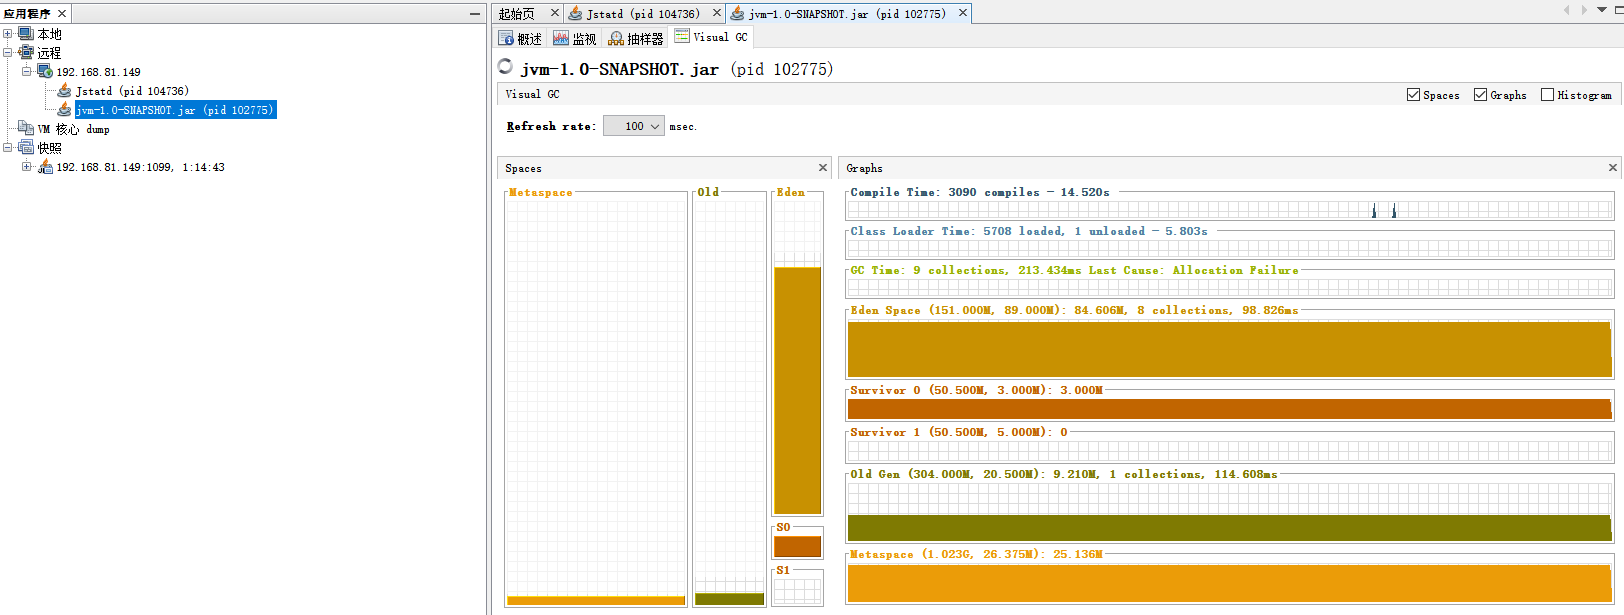
Task: Click the Visual GC tab icon
Action: coord(682,36)
